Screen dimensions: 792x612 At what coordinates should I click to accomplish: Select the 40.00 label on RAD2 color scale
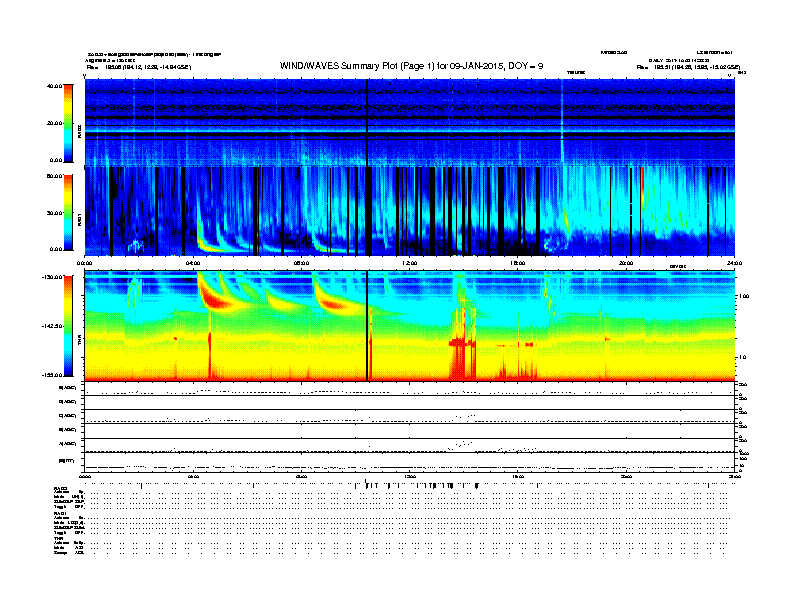(55, 86)
